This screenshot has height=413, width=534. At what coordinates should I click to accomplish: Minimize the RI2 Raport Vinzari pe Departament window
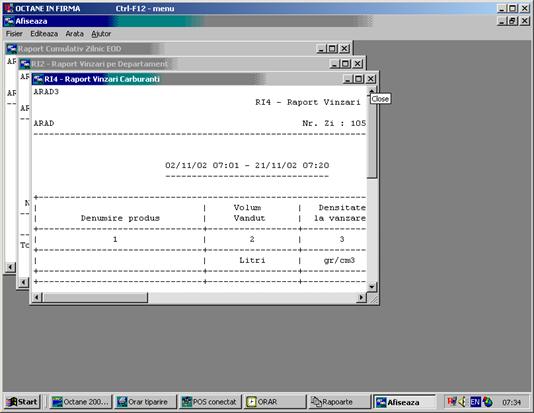point(334,64)
